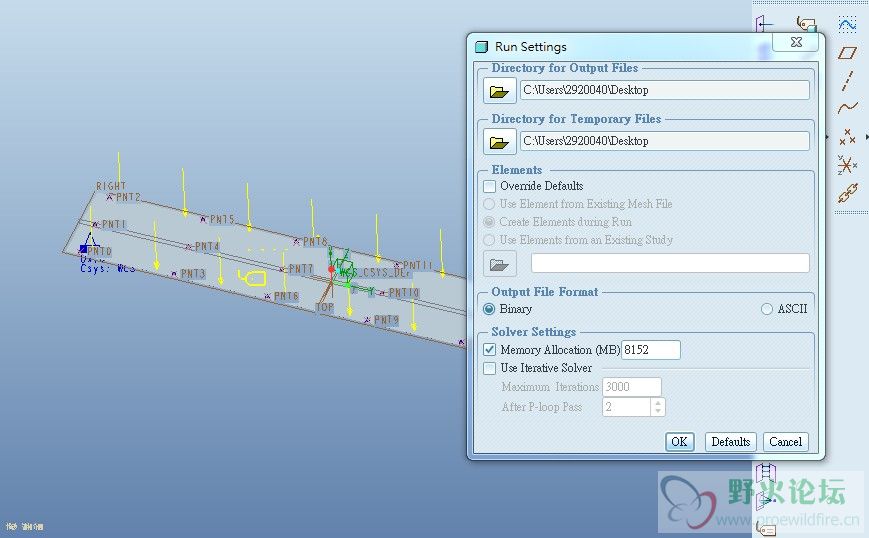The height and width of the screenshot is (538, 869).
Task: Click the chain link icon in the right toolbar
Action: tap(847, 193)
